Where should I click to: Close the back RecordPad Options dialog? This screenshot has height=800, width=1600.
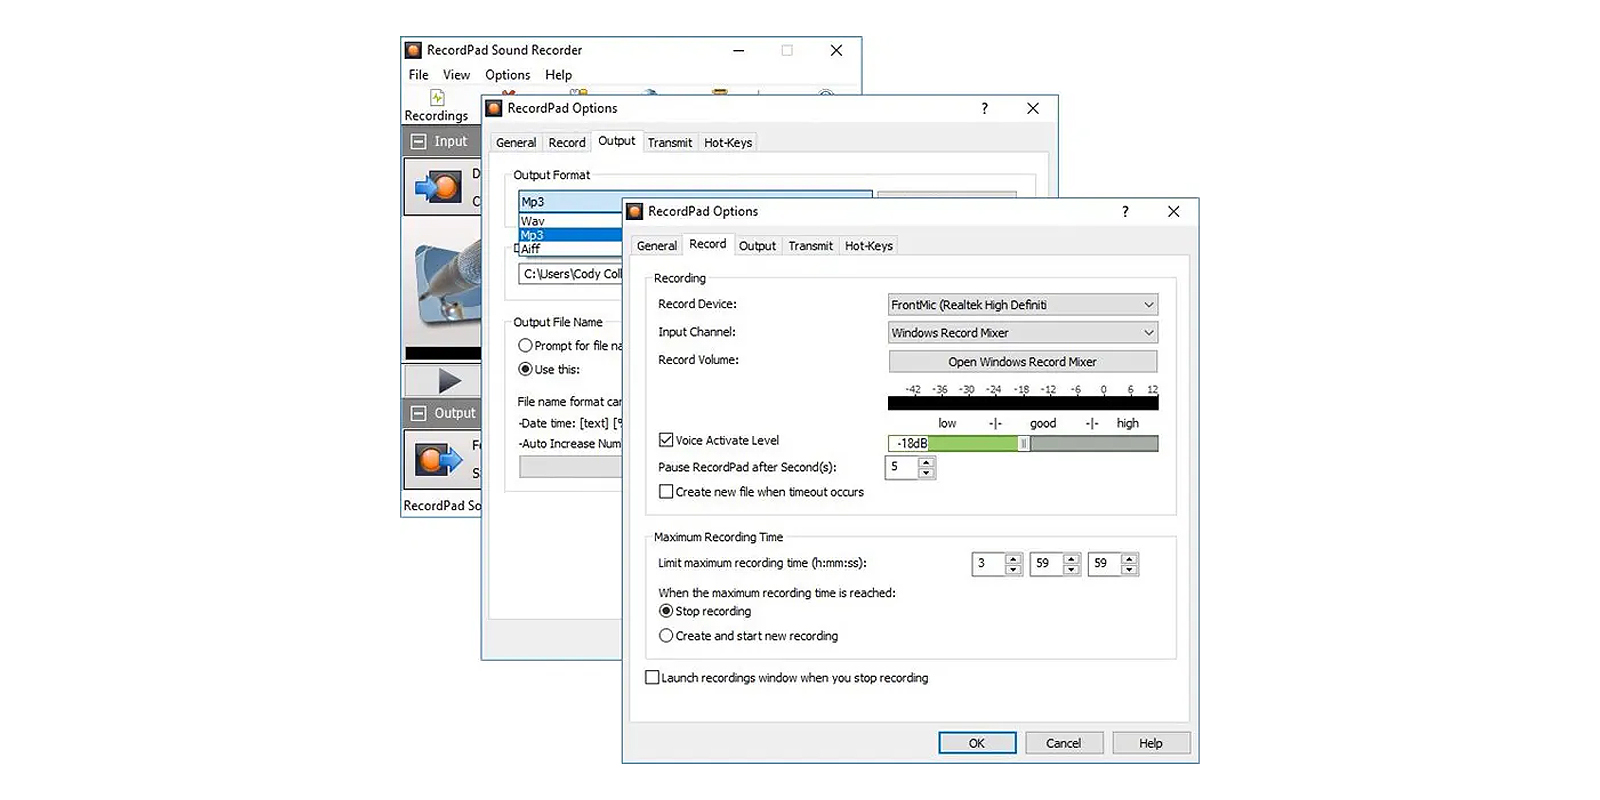[1032, 108]
